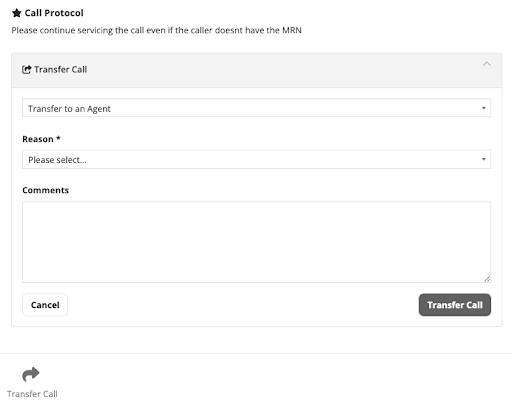
Task: Click the gray Transfer Call header bar
Action: point(256,70)
